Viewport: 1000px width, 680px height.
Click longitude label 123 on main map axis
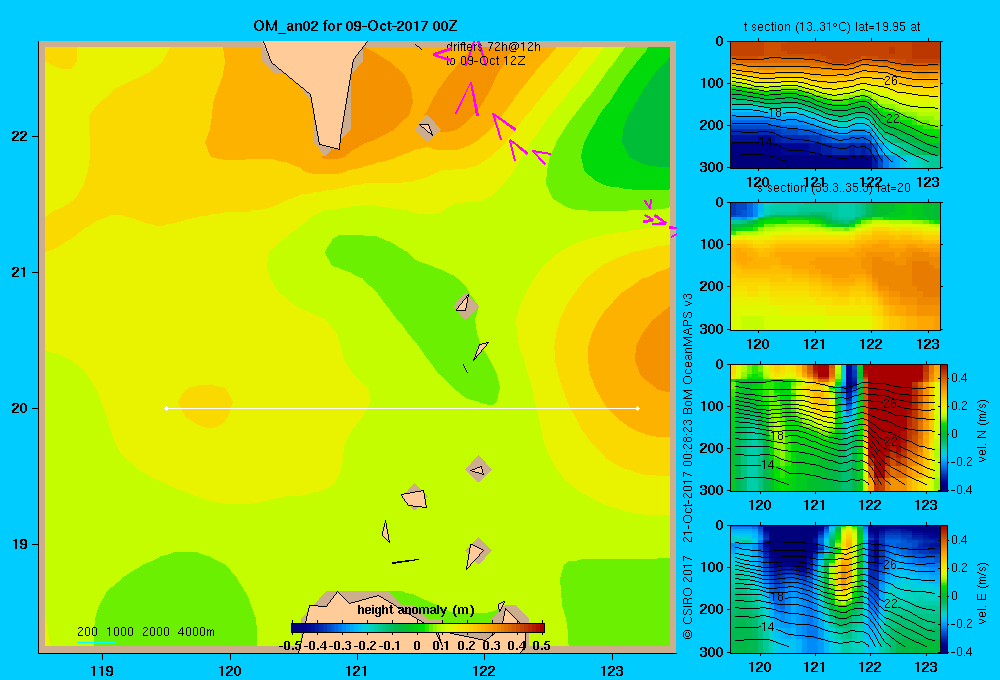pyautogui.click(x=612, y=671)
